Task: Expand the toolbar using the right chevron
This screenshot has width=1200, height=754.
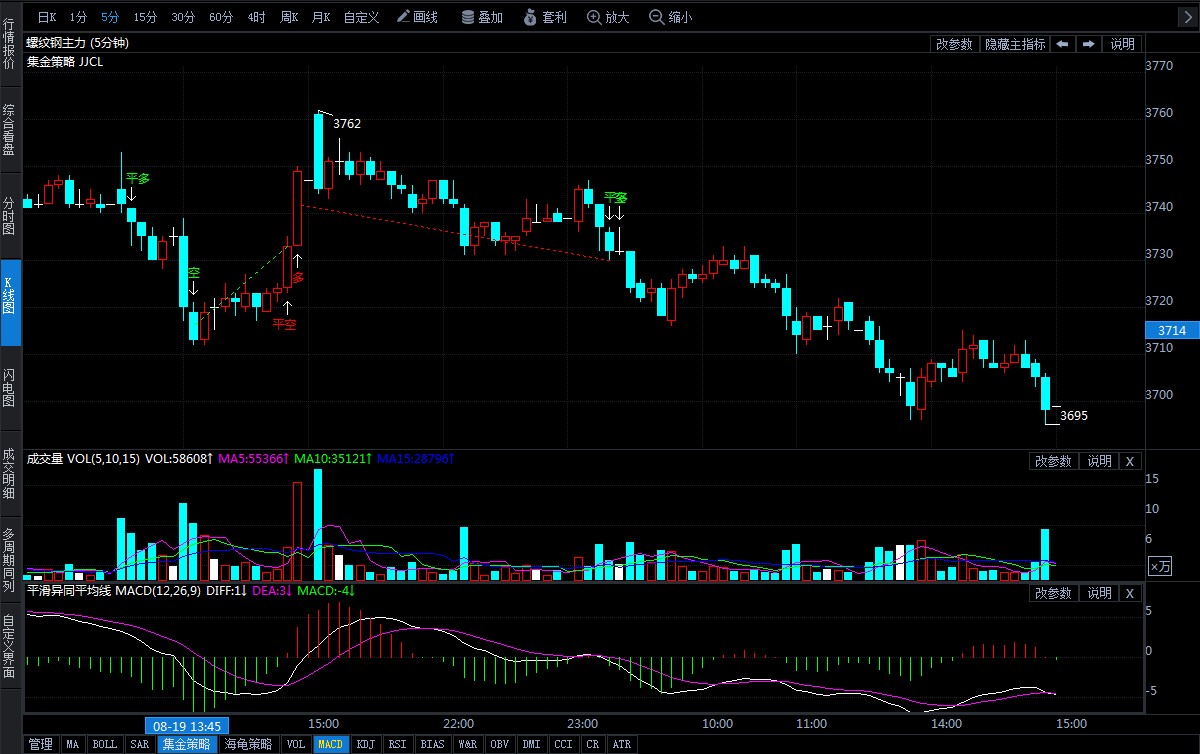Action: click(x=1187, y=17)
